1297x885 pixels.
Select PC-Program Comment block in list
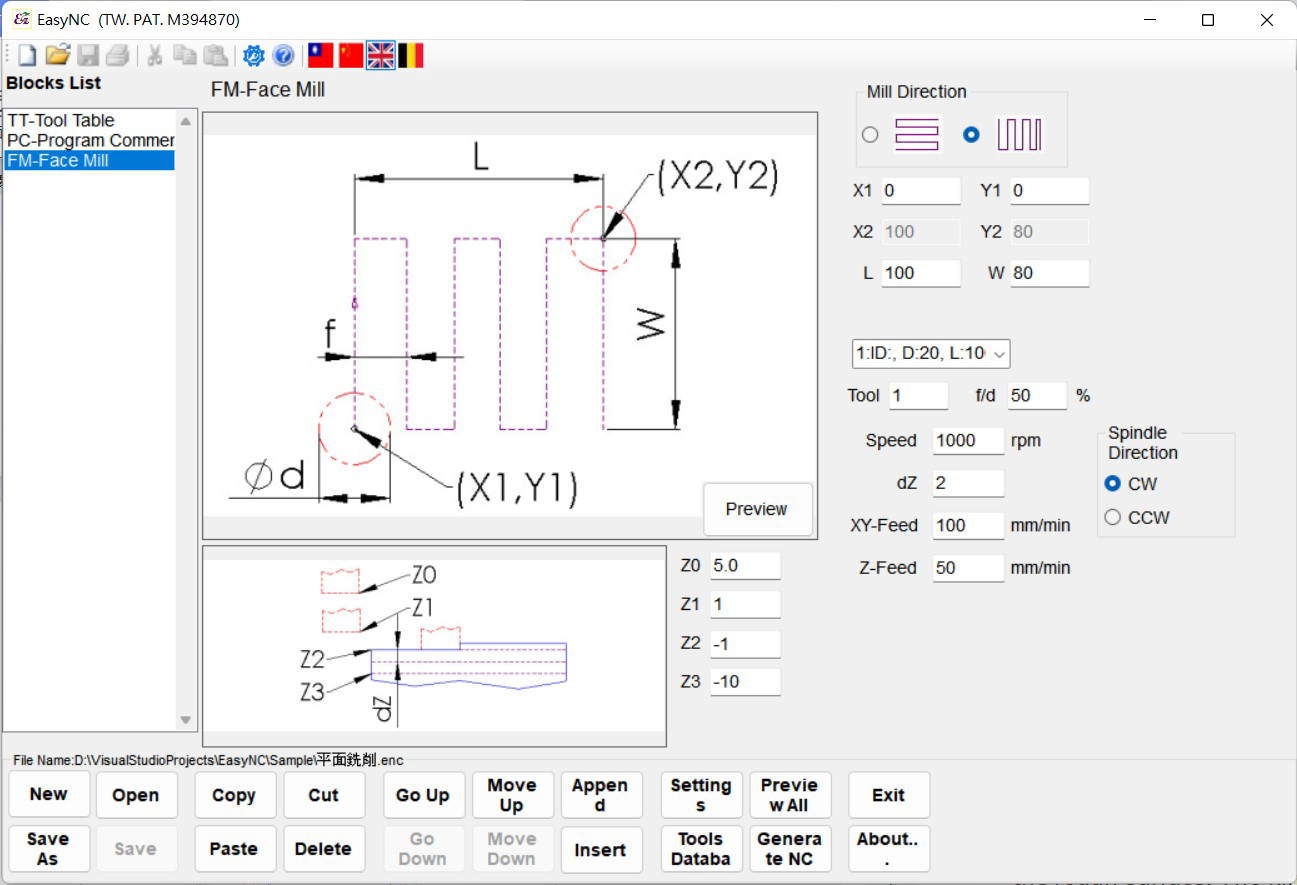(90, 140)
